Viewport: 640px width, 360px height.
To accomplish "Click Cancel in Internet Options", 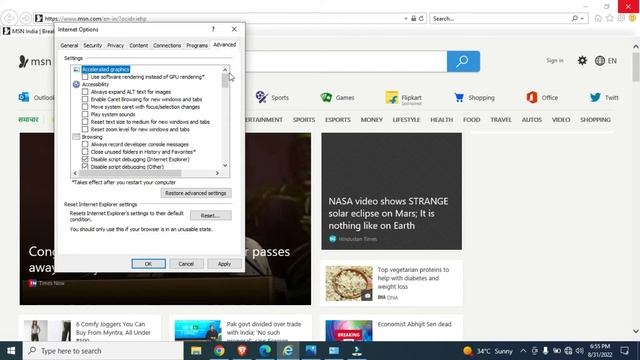I will coord(186,264).
